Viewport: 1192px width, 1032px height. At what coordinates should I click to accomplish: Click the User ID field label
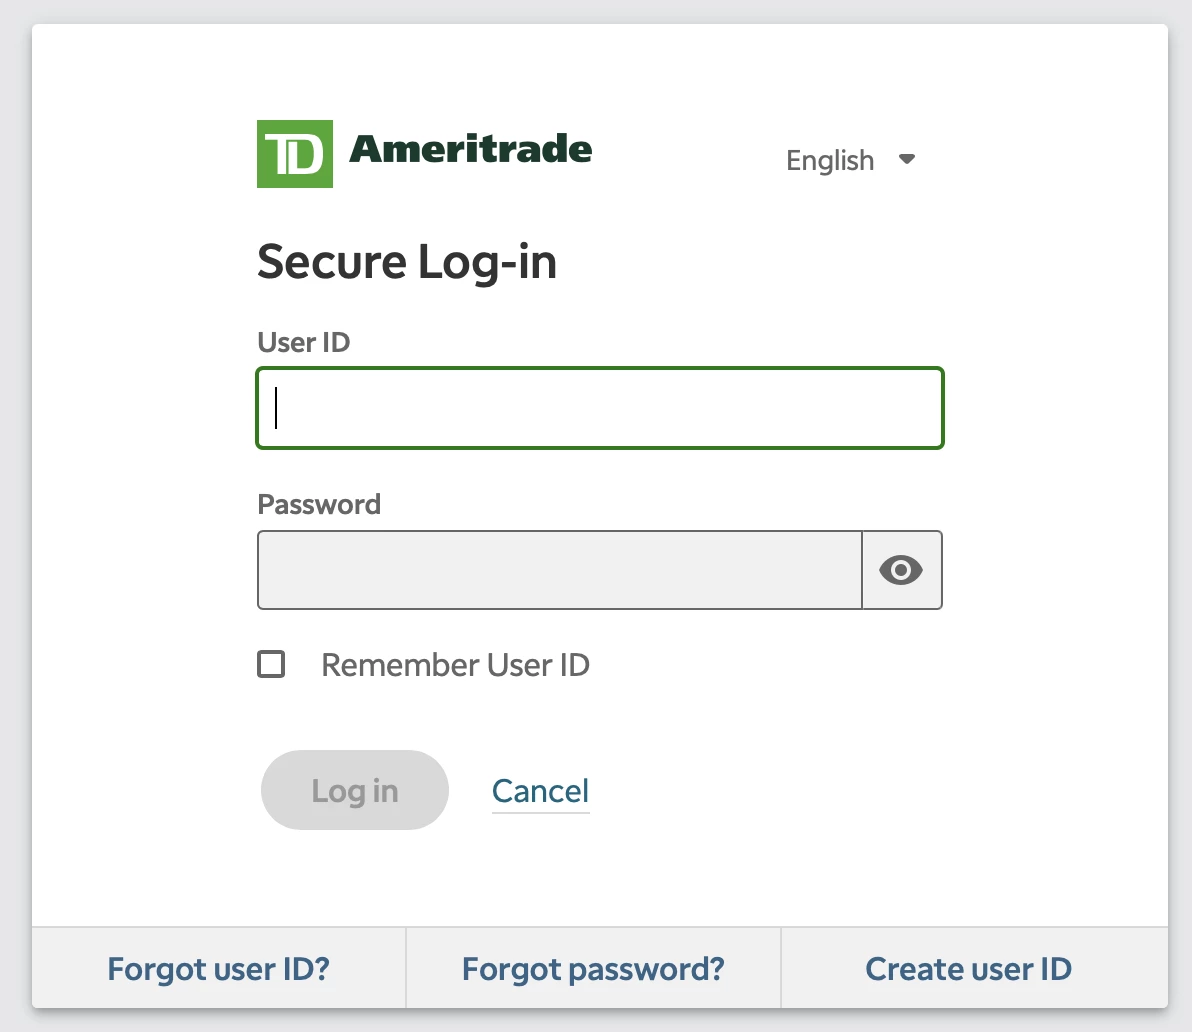[304, 342]
